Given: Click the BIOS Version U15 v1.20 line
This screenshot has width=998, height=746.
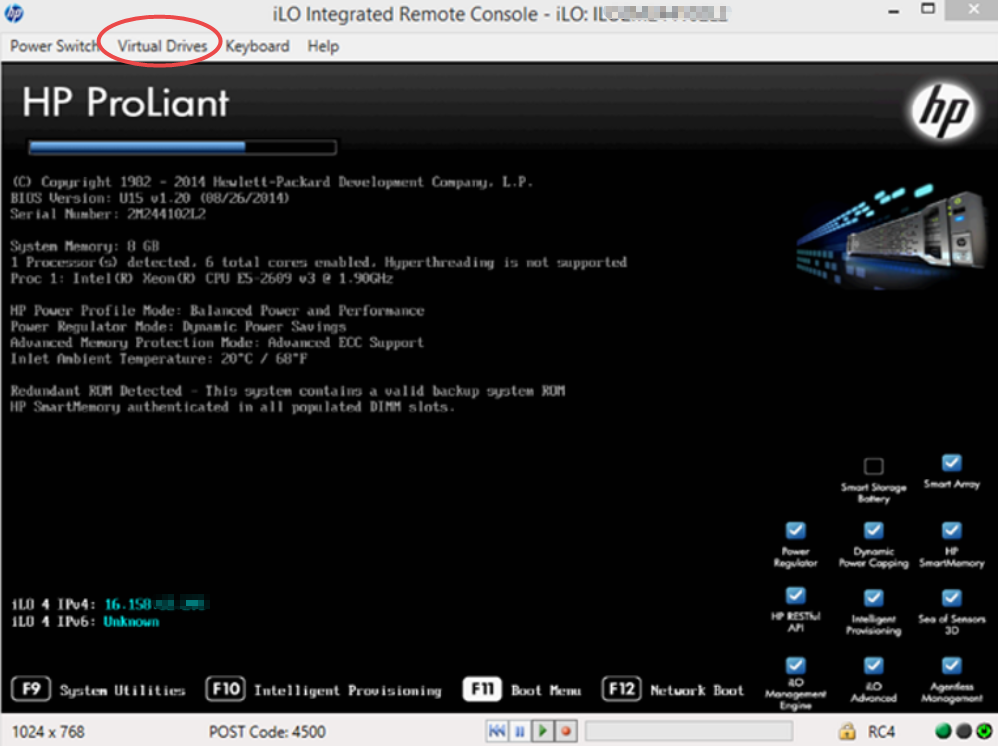Looking at the screenshot, I should click(150, 198).
